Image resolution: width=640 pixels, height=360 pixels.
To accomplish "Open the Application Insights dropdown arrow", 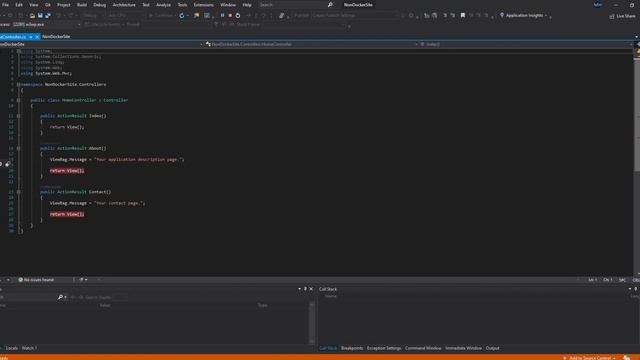I will tap(546, 16).
